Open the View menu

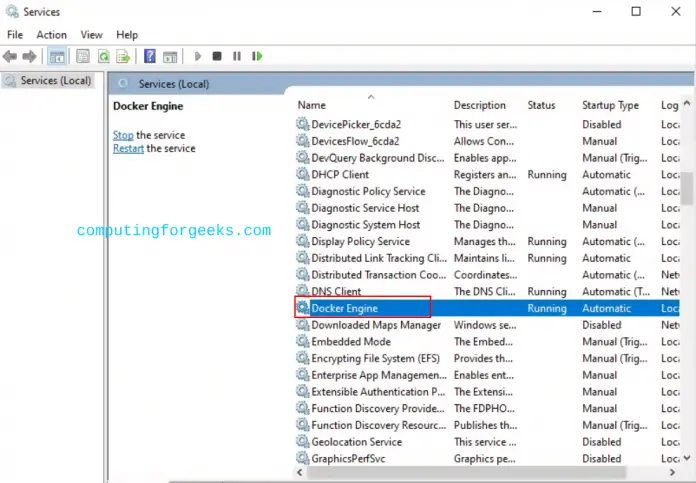pyautogui.click(x=91, y=35)
